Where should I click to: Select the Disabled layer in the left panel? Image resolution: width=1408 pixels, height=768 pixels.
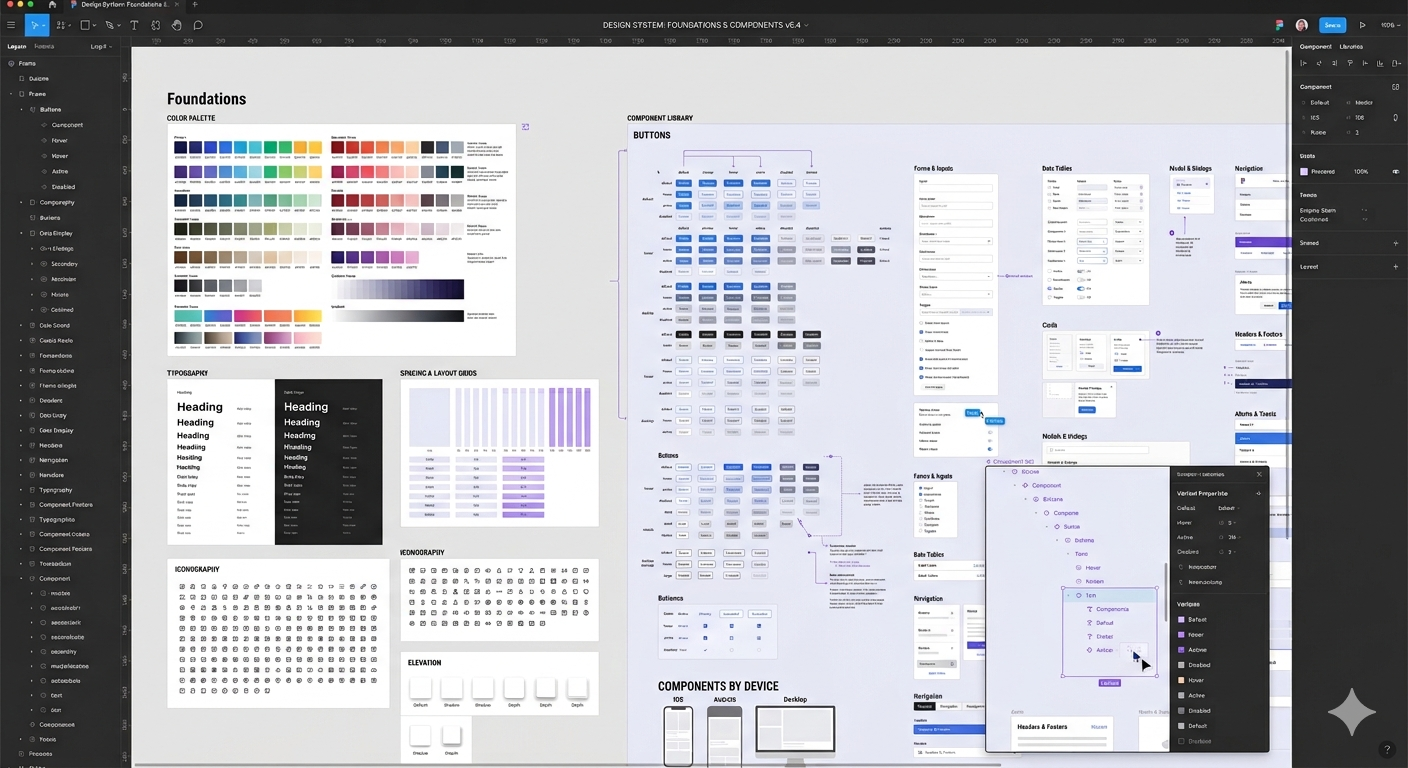pos(63,186)
